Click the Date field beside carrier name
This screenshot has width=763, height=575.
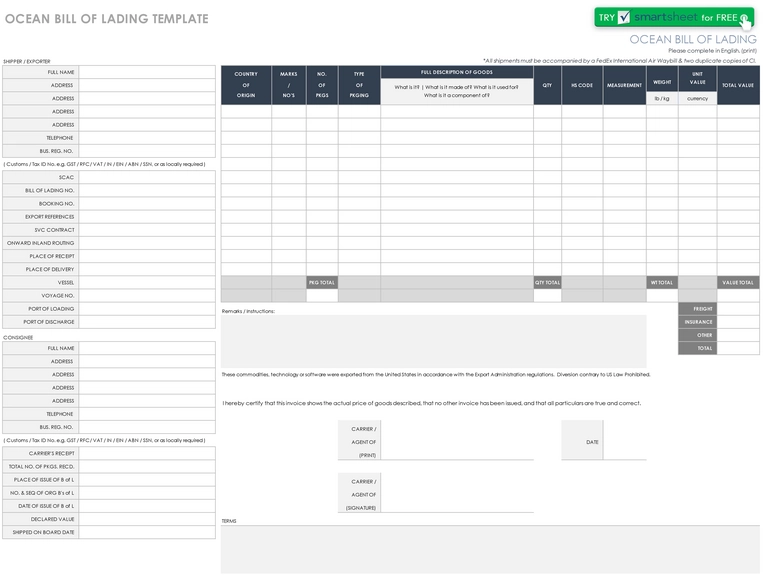625,440
